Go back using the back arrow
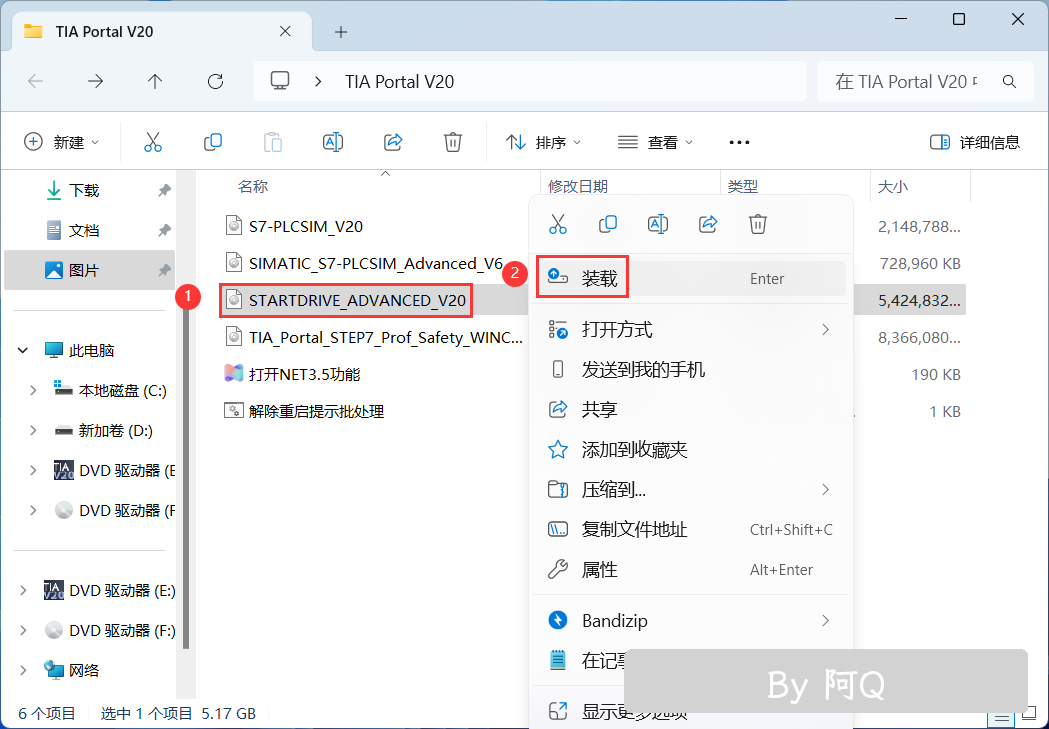Screen dimensions: 1049x729 point(35,82)
